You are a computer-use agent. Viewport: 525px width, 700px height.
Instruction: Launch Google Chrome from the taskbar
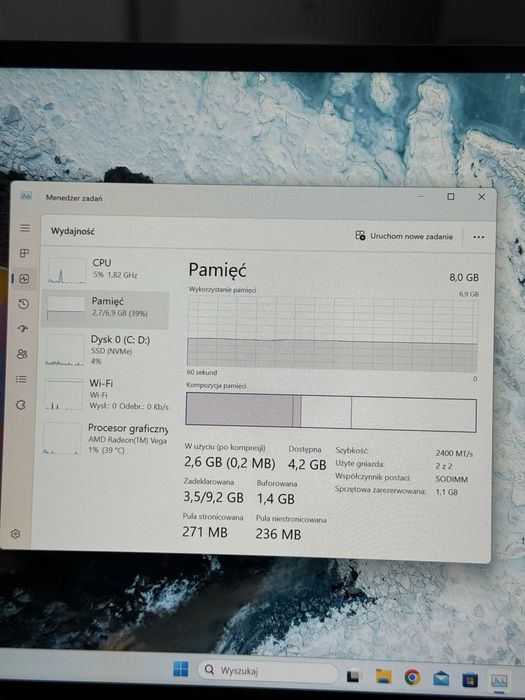click(x=412, y=677)
